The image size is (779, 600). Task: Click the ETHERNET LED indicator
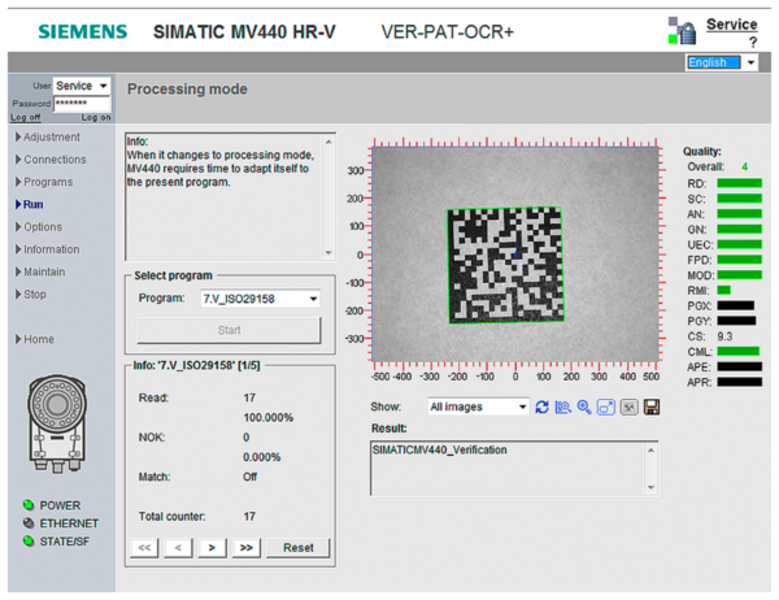29,523
